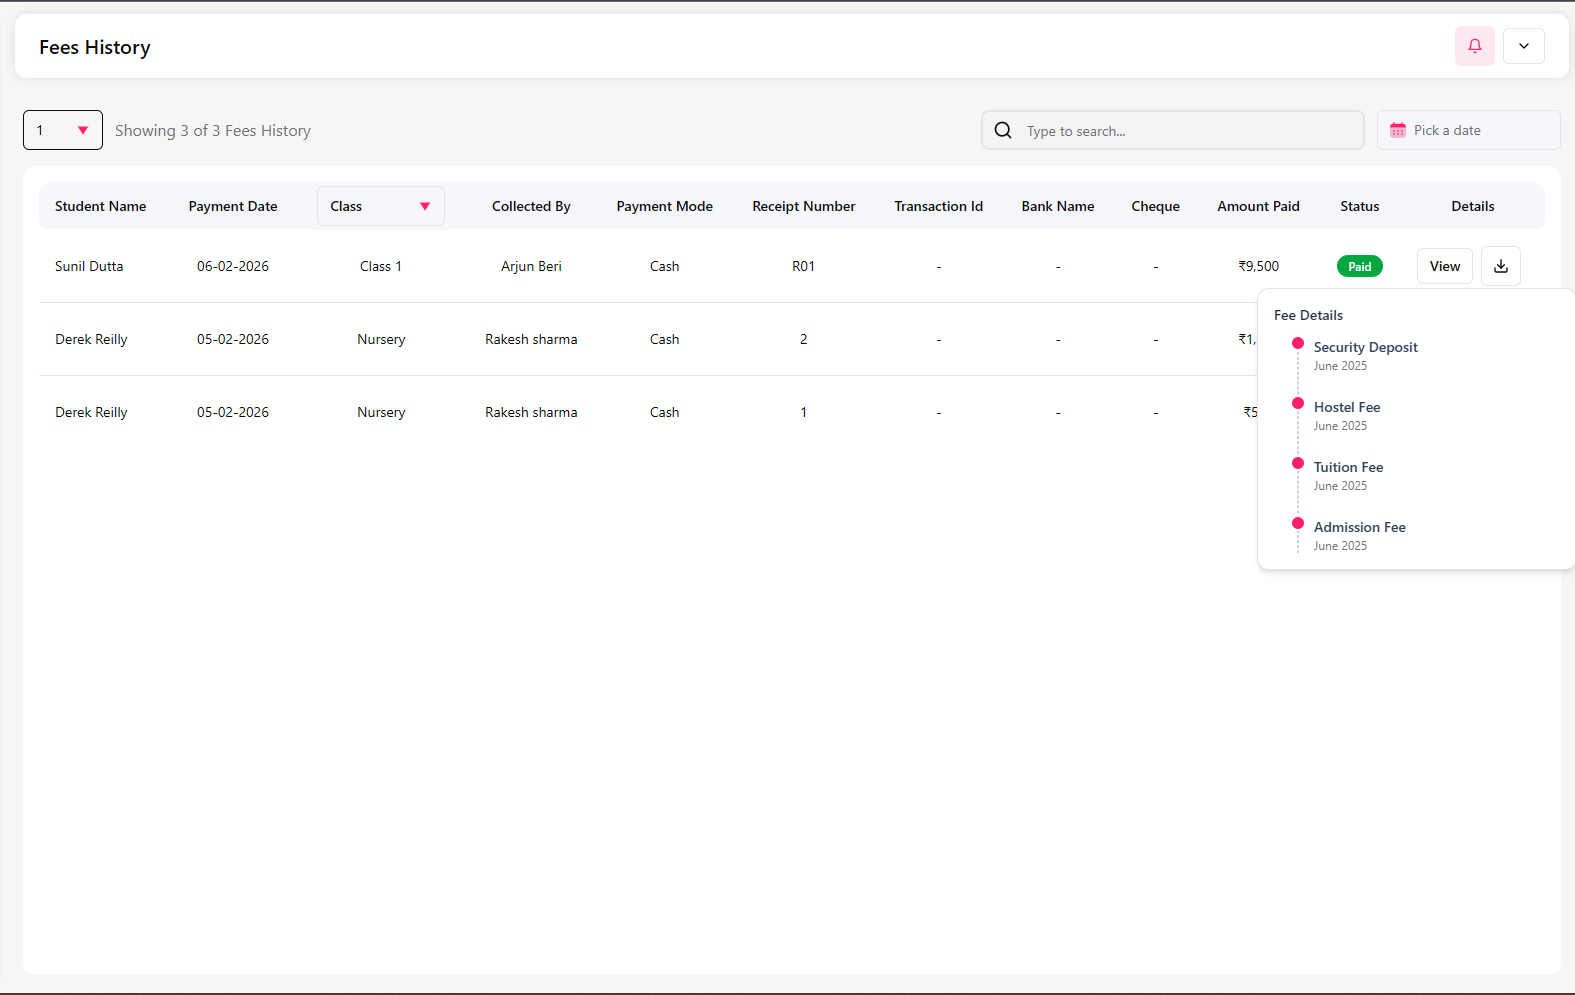This screenshot has height=995, width=1575.
Task: Type in the search input field
Action: coord(1188,131)
